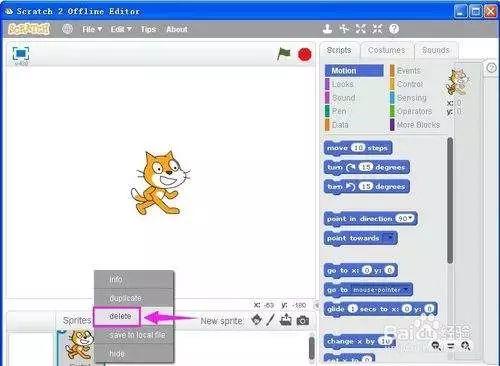The height and width of the screenshot is (366, 500).
Task: Select the Shrink sprite tool
Action: tap(377, 29)
